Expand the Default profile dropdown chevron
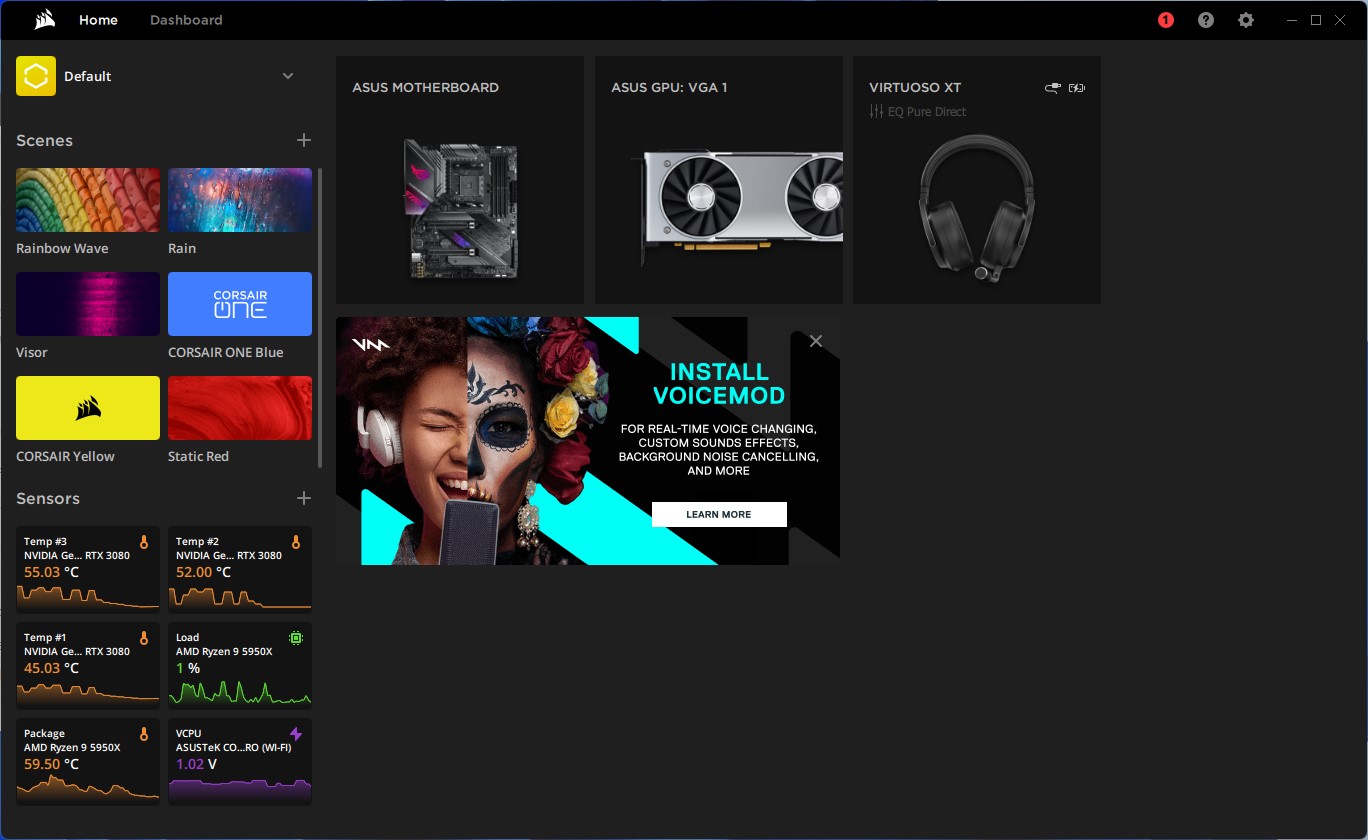Viewport: 1368px width, 840px height. coord(288,76)
